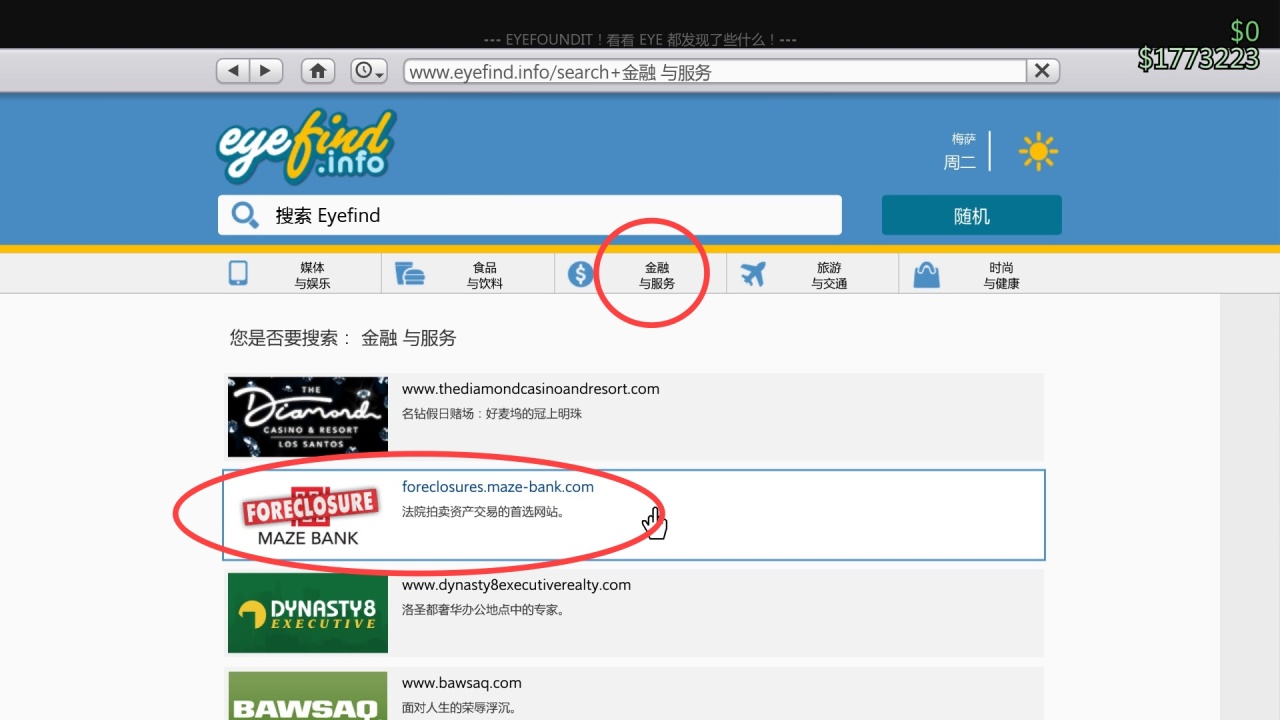The width and height of the screenshot is (1280, 720).
Task: Open the Dynasty 8 Executive thumbnail
Action: (308, 613)
